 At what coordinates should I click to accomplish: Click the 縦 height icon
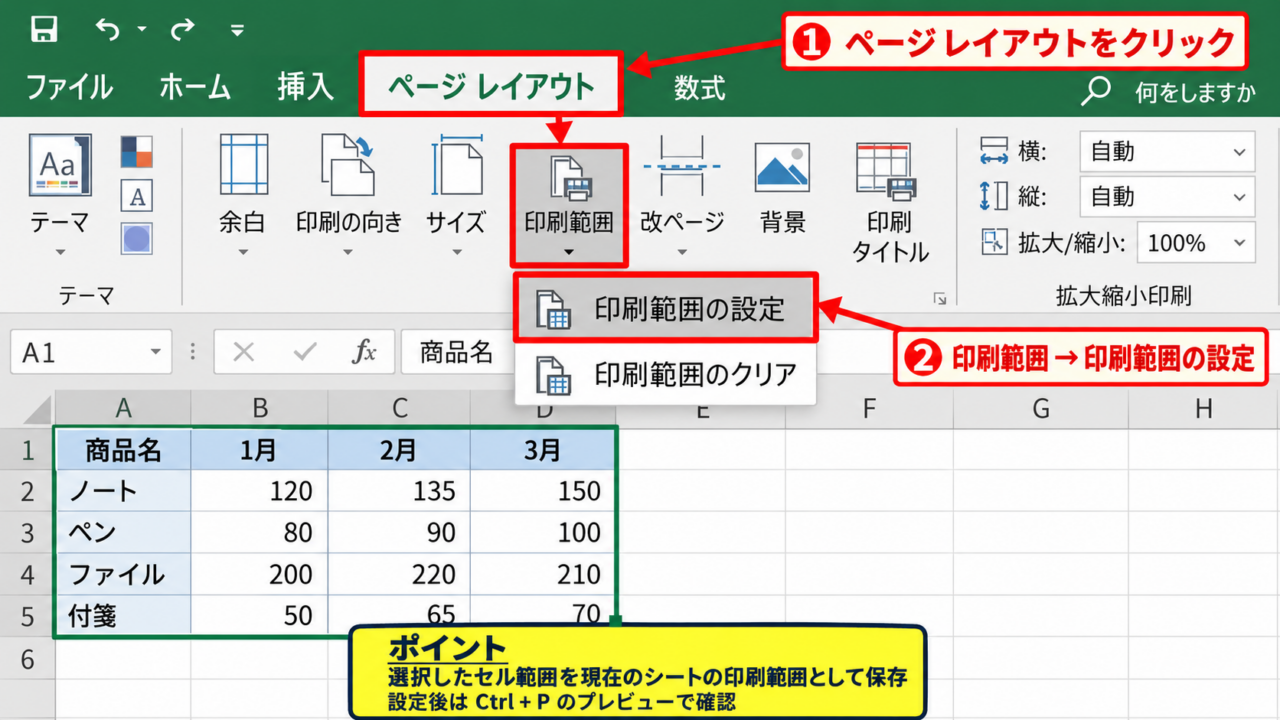coord(993,196)
